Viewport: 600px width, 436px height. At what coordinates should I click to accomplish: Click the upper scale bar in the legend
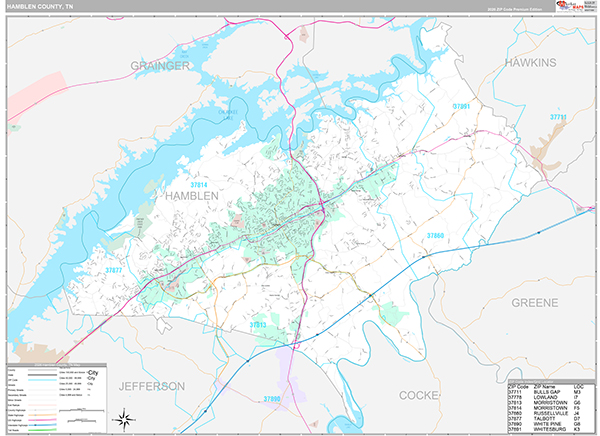point(82,410)
